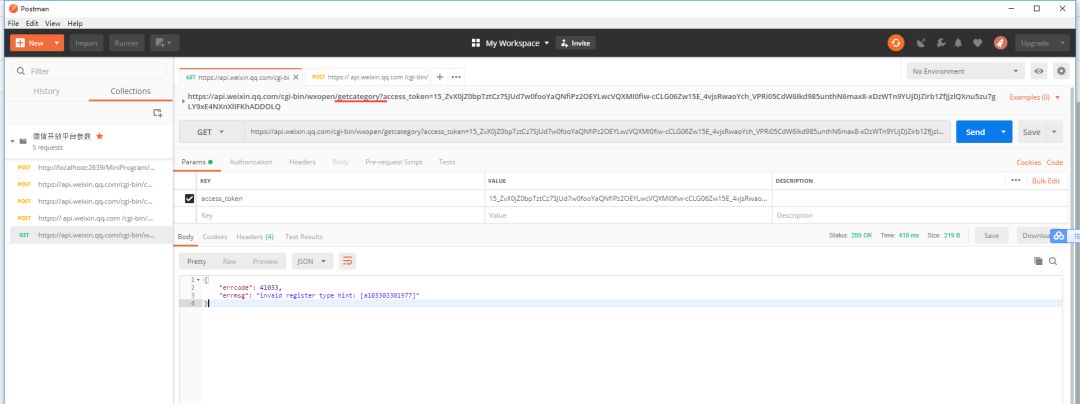Open the Code link
Image resolution: width=1080 pixels, height=404 pixels.
coord(1055,162)
